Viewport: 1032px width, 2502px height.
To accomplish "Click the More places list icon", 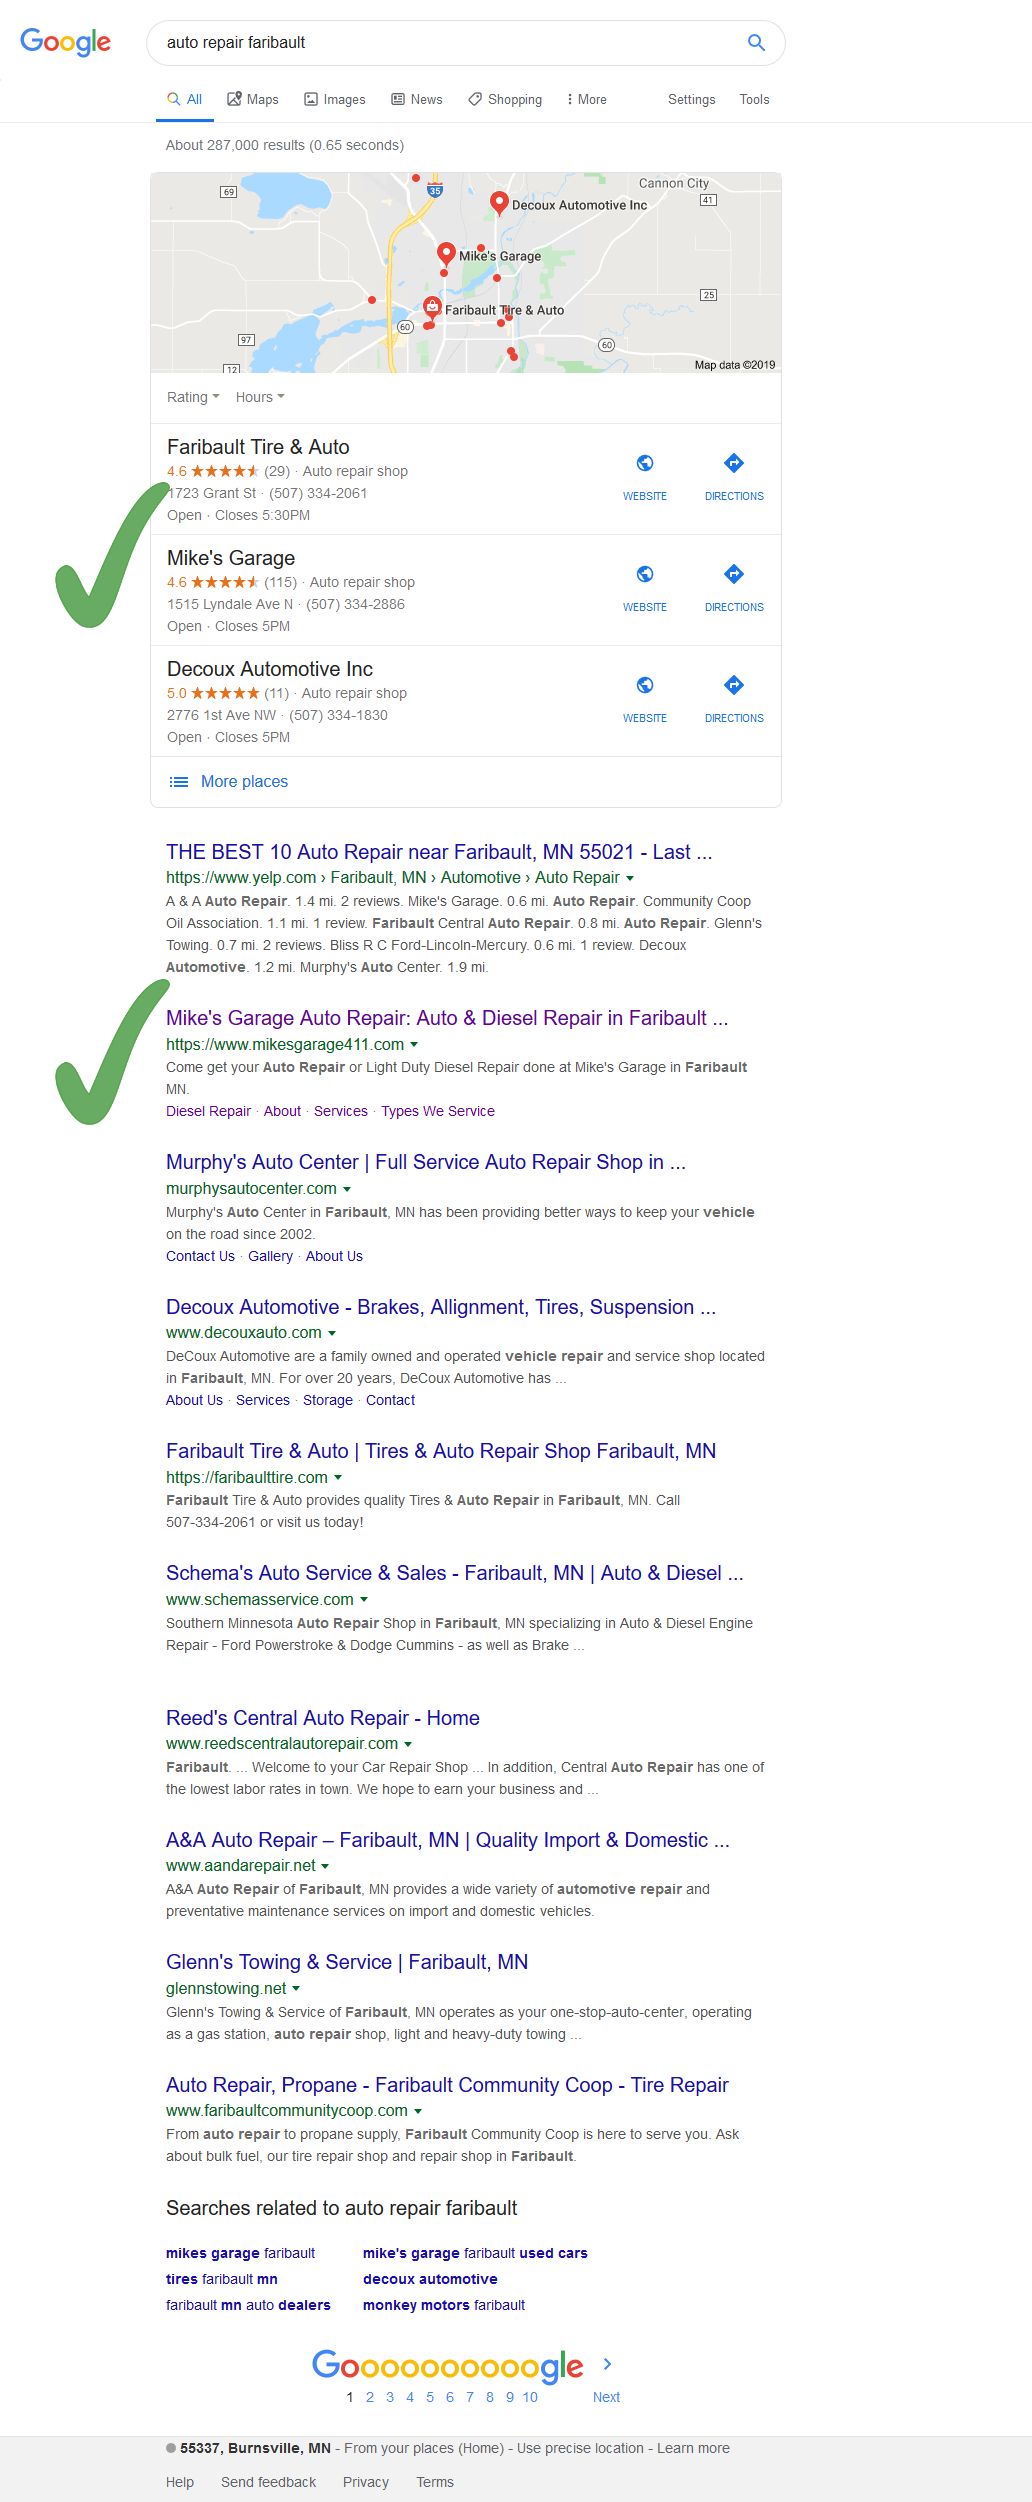I will point(179,782).
